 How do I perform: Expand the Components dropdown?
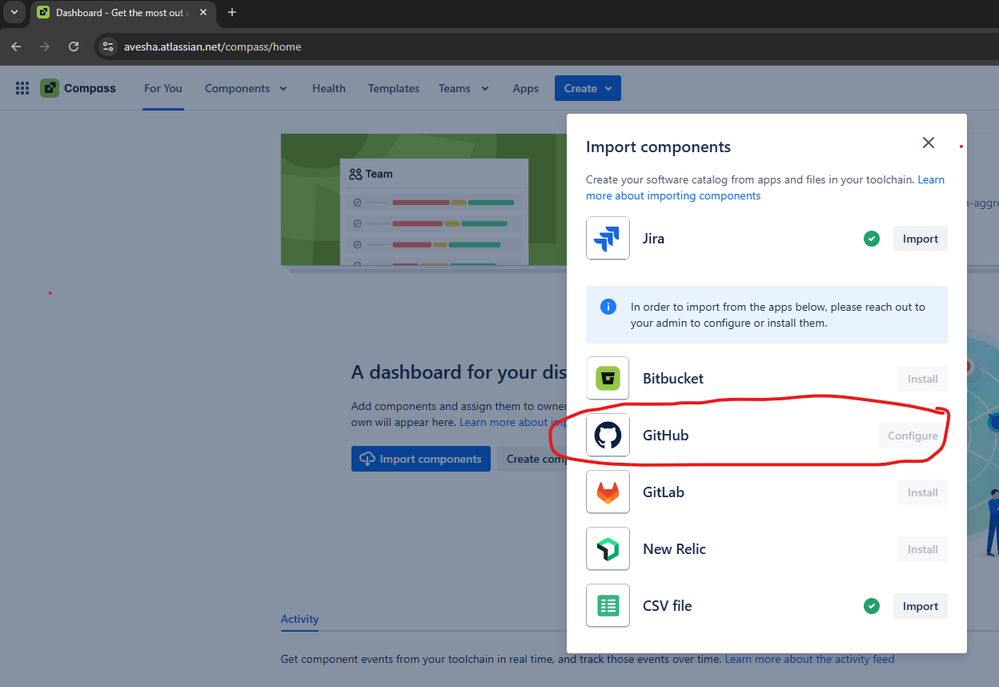[246, 88]
